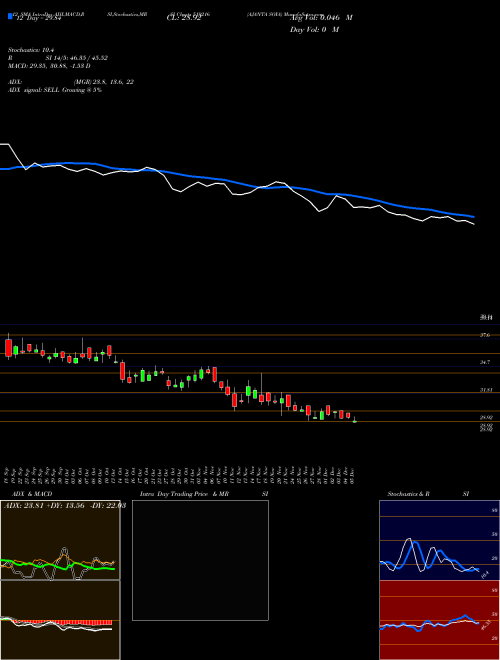
Task: Select the 'CL: 28.92' closing price text
Action: coord(184,19)
